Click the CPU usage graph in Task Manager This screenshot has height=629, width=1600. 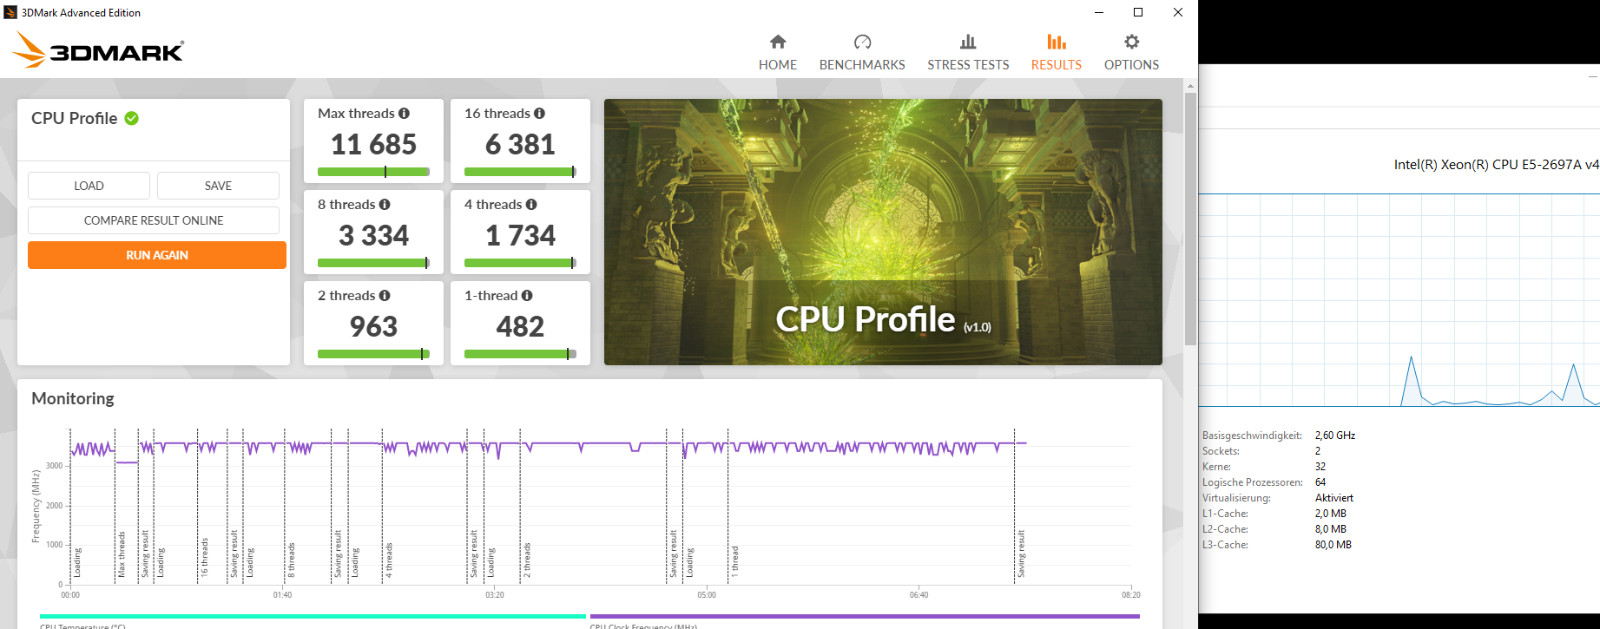[1399, 300]
